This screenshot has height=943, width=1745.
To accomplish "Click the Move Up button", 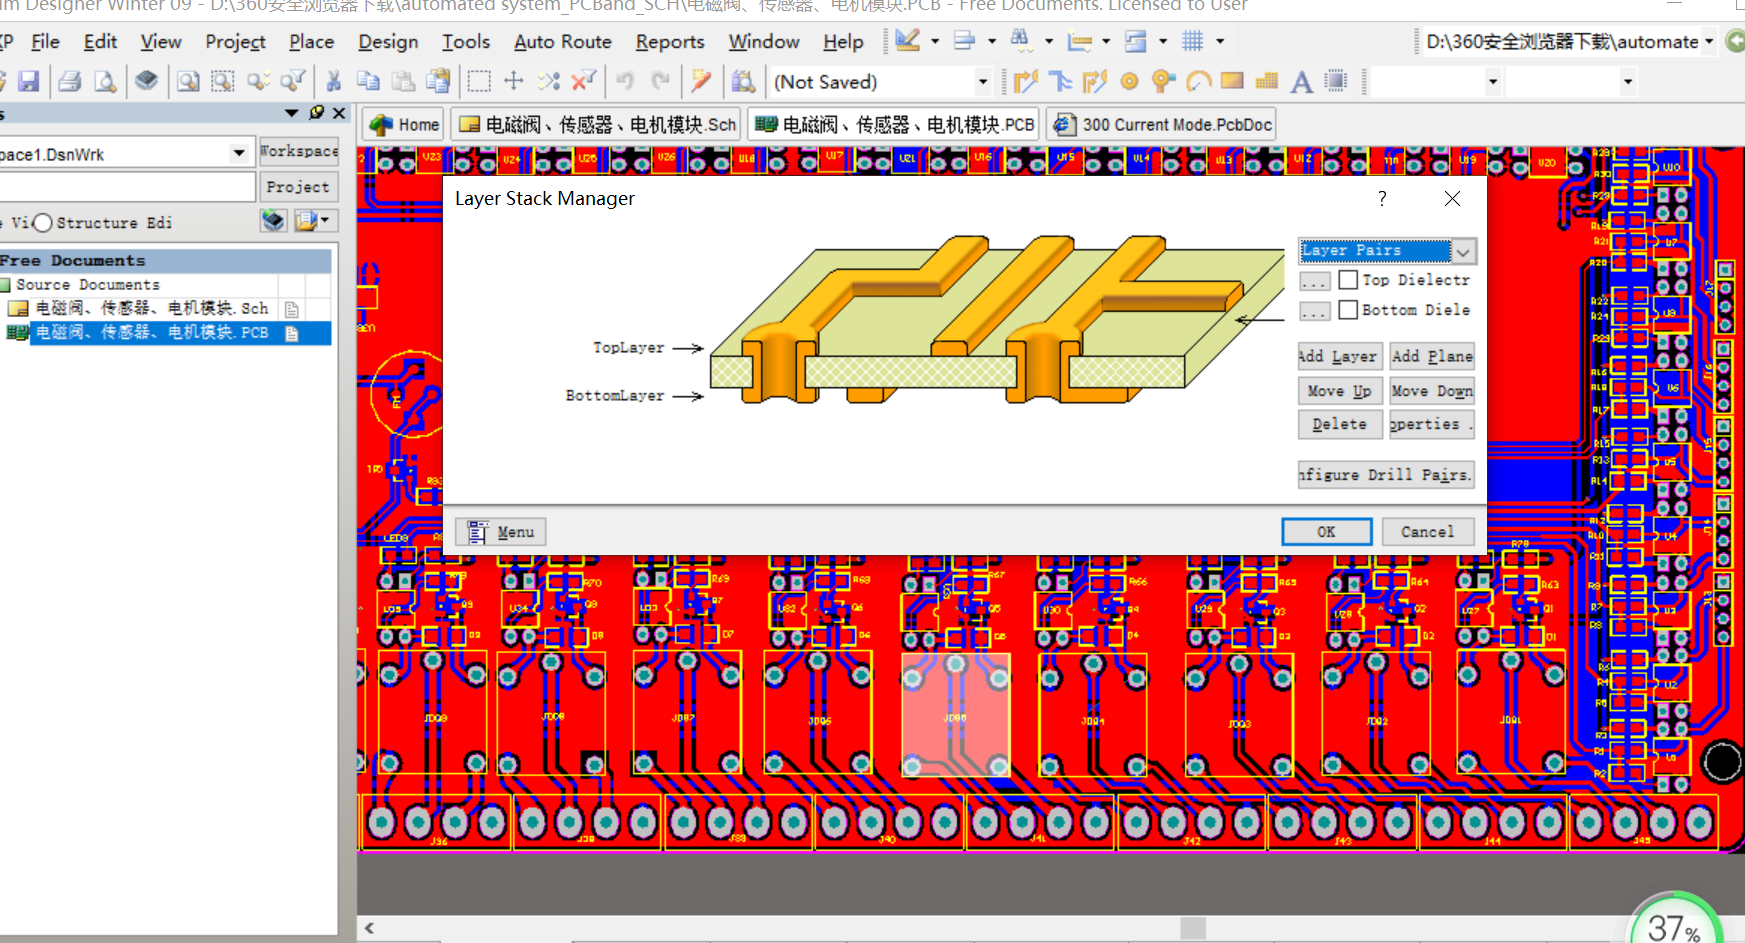I will point(1340,391).
